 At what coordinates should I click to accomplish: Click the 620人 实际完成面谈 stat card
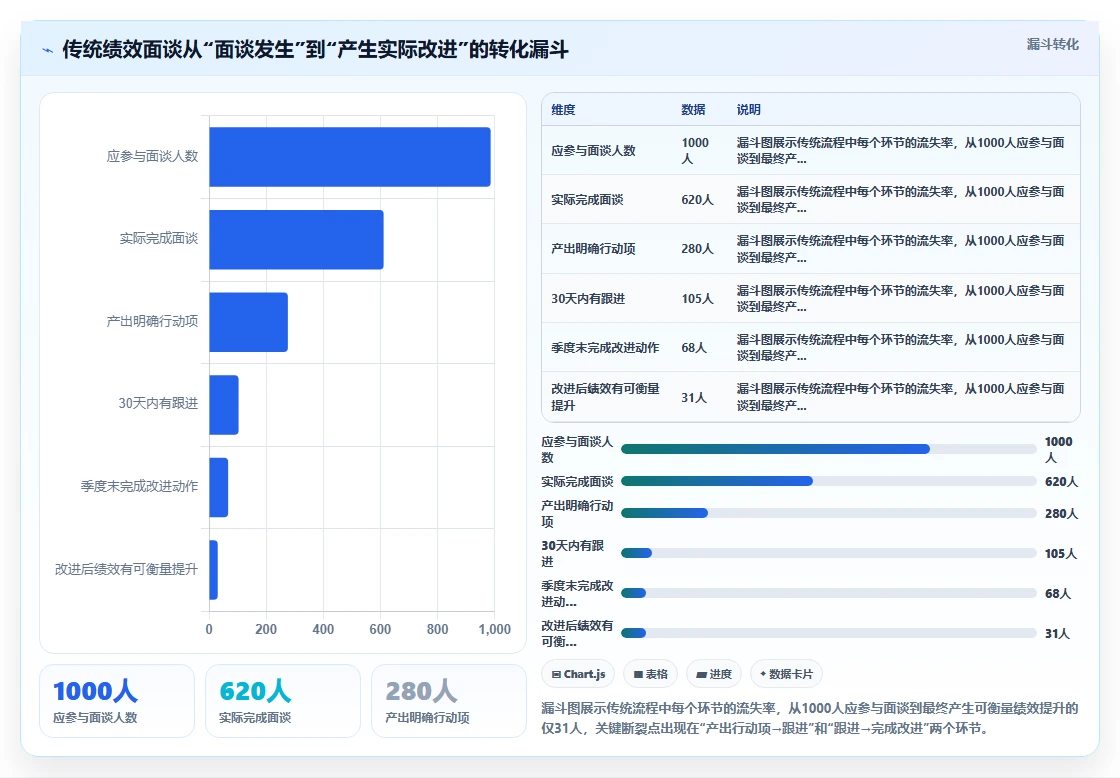283,701
